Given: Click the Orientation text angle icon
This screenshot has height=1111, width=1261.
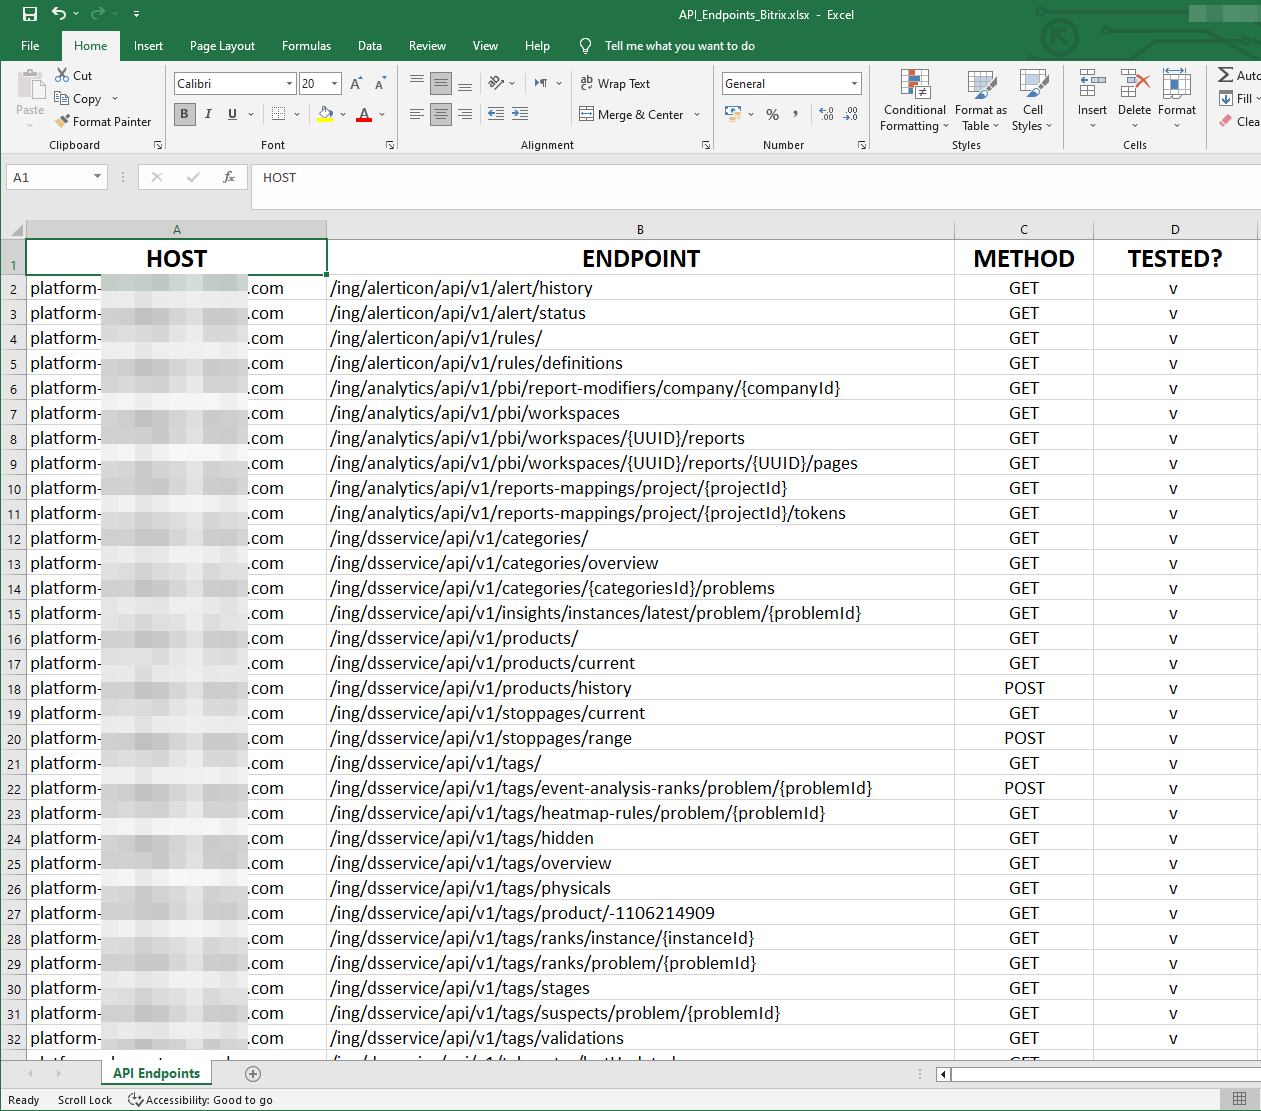Looking at the screenshot, I should pos(495,83).
